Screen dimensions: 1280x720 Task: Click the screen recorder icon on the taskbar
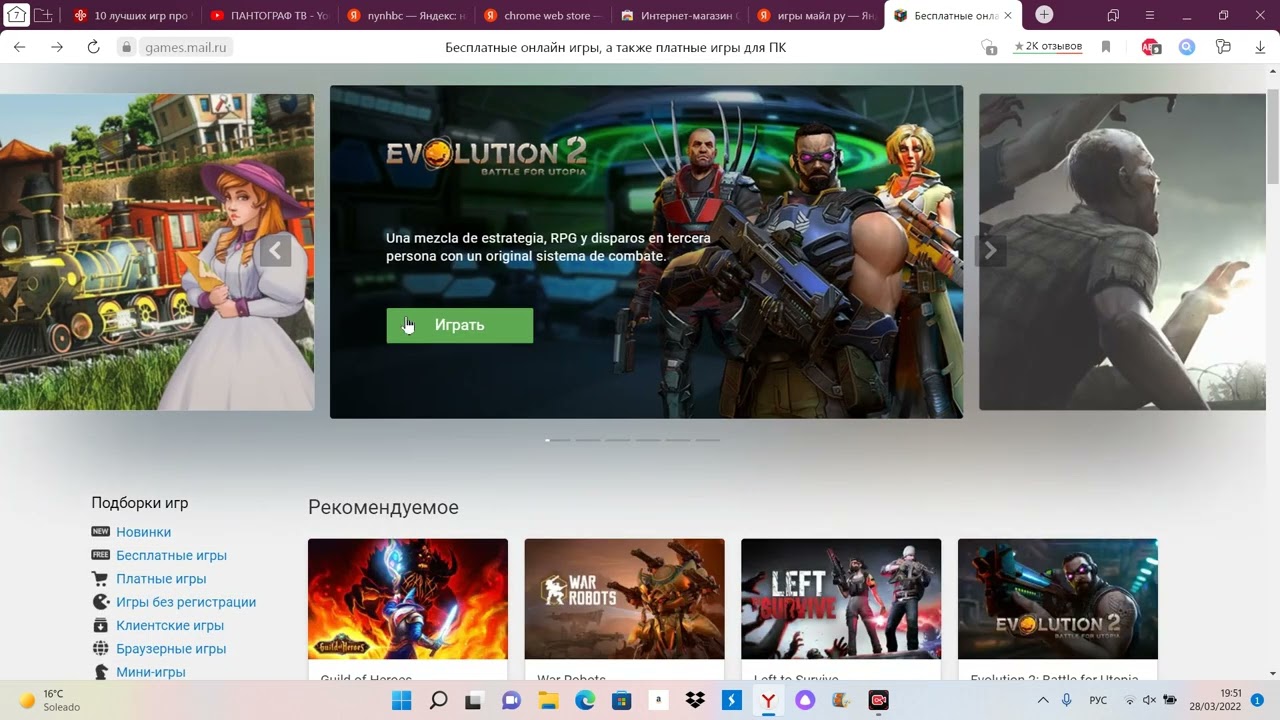click(x=878, y=700)
